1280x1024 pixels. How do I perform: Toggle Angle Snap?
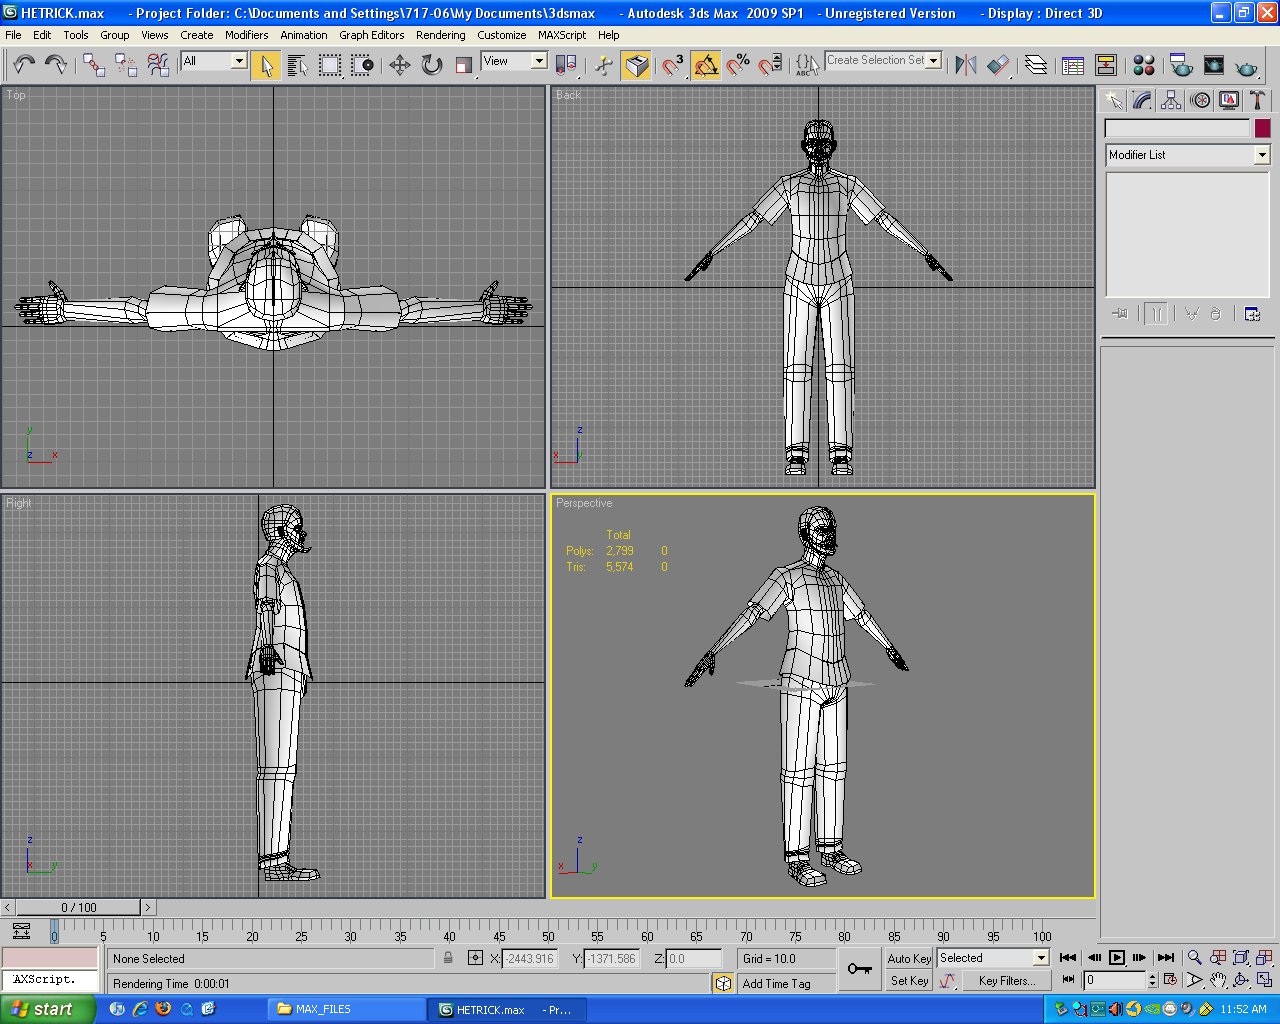click(706, 65)
